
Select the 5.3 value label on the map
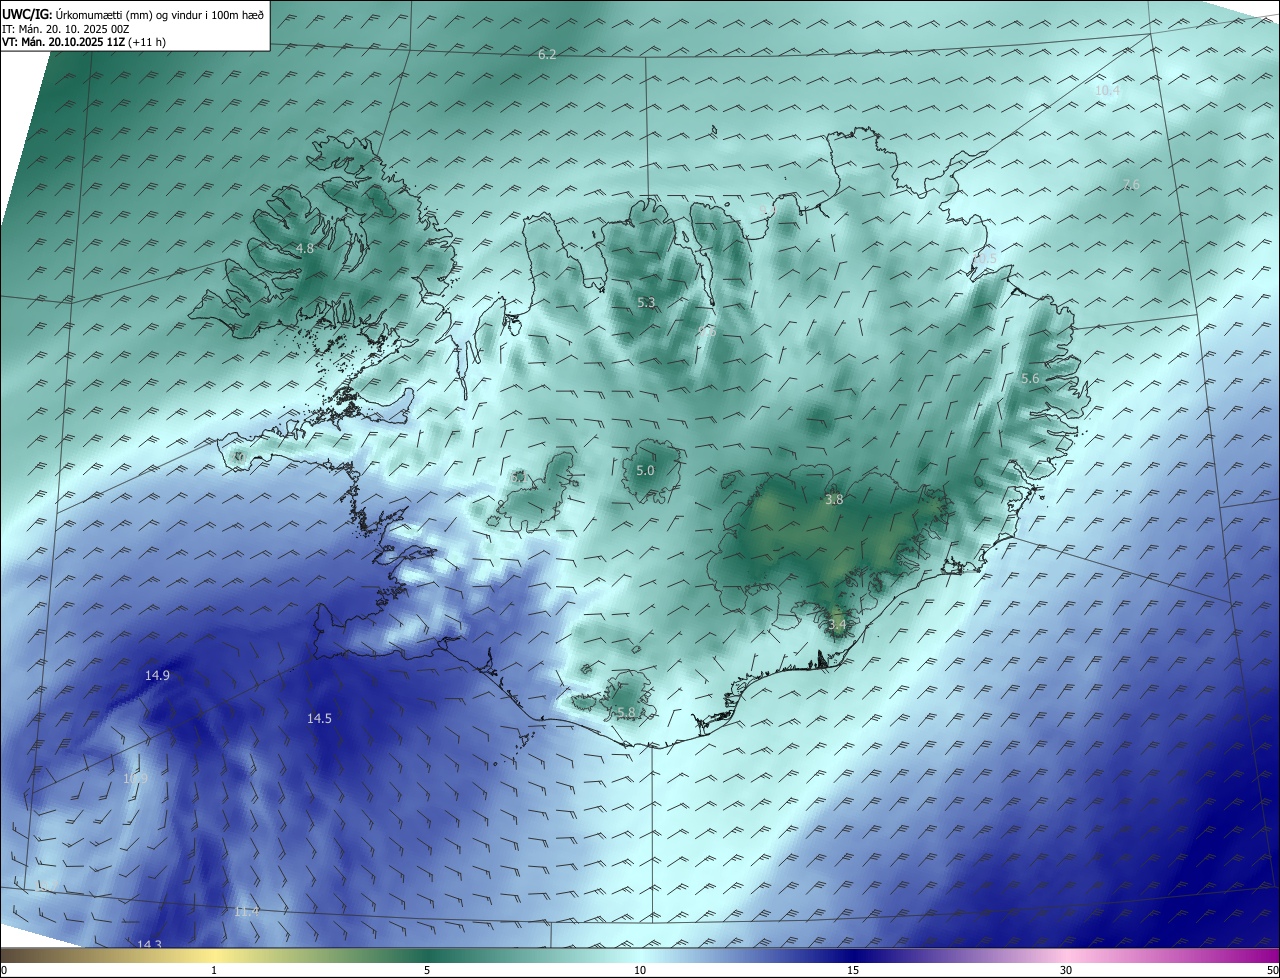click(x=646, y=302)
